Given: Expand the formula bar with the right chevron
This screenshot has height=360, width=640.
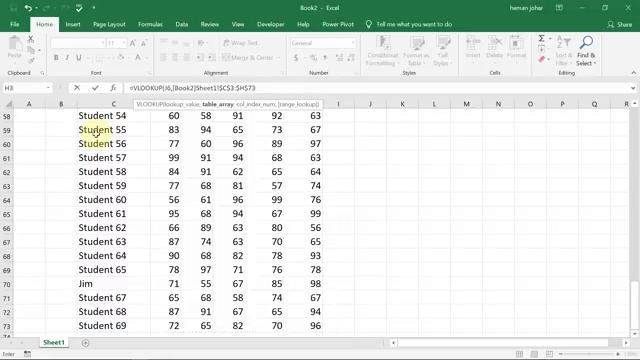Looking at the screenshot, I should (x=633, y=88).
